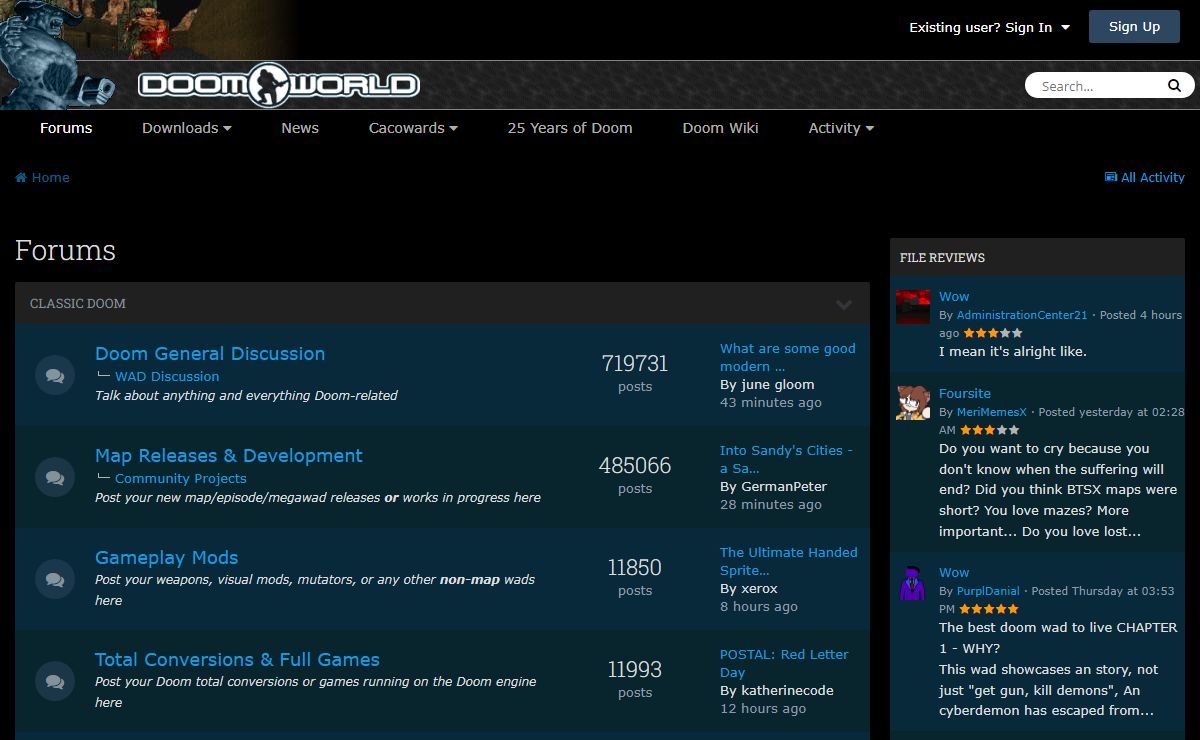This screenshot has height=740, width=1200.
Task: Open 'Wow' review by PurplDanial
Action: [954, 572]
